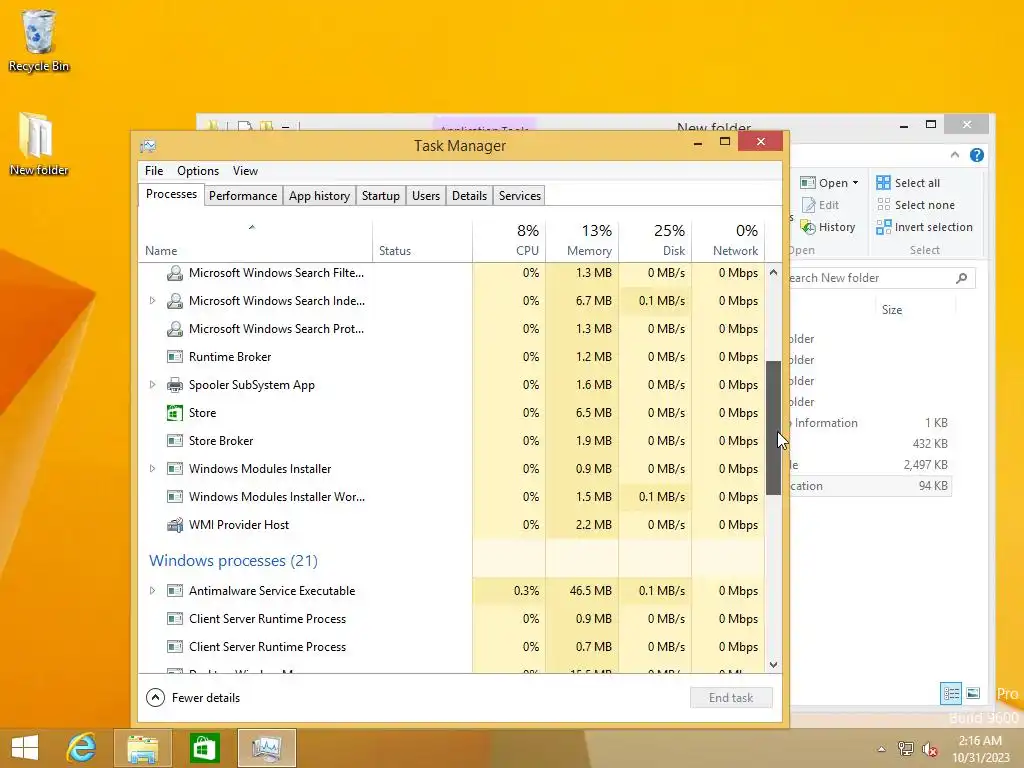Sort processes by the CPU column
This screenshot has width=1024, height=768.
click(509, 240)
